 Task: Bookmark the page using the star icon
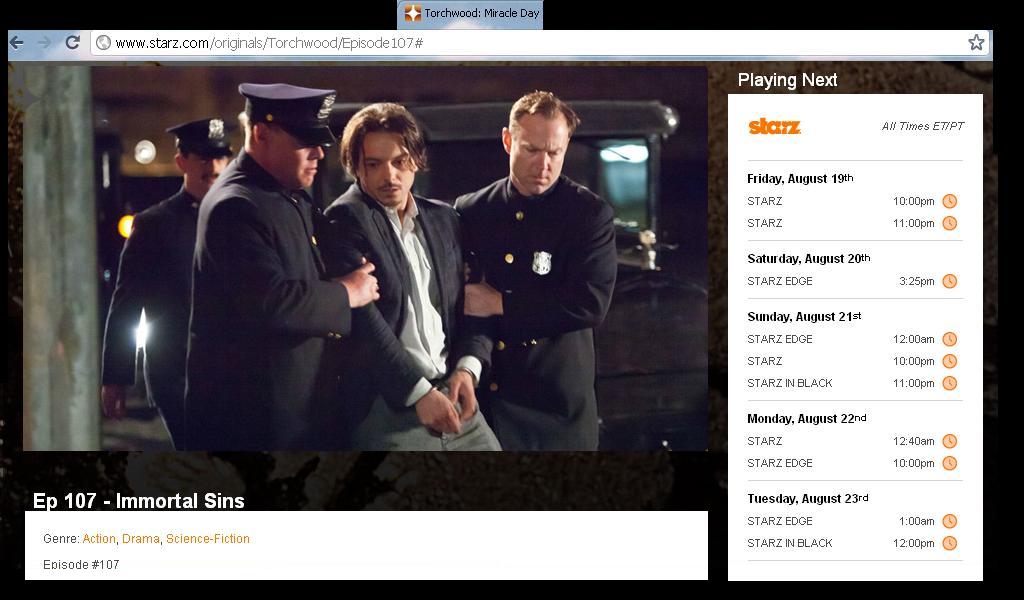[976, 42]
